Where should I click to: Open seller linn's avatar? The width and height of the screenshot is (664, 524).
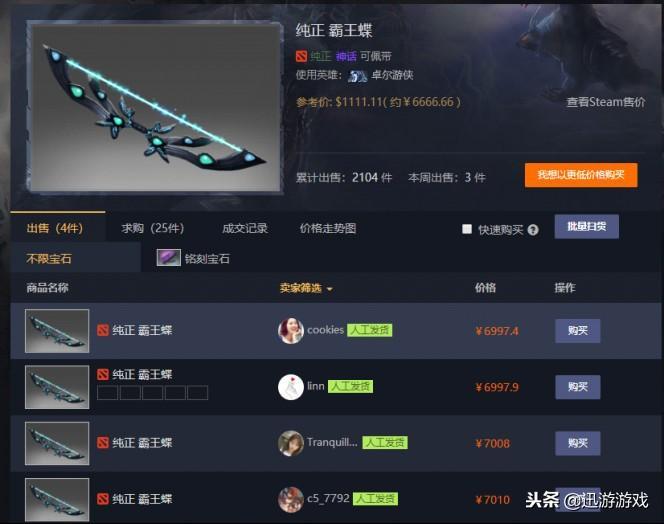coord(291,387)
